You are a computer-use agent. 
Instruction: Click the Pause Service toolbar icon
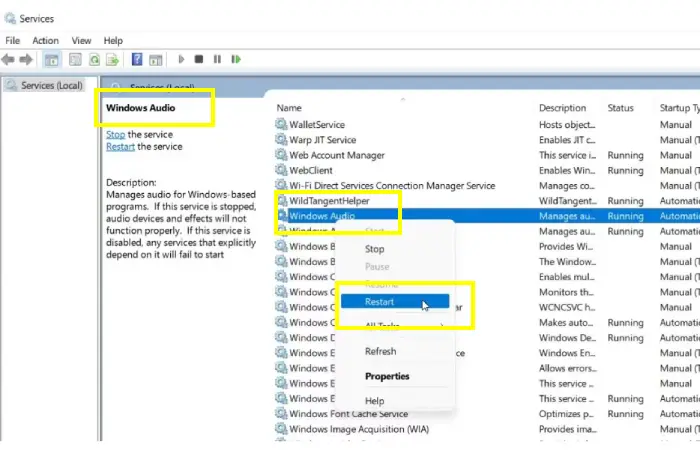point(217,59)
